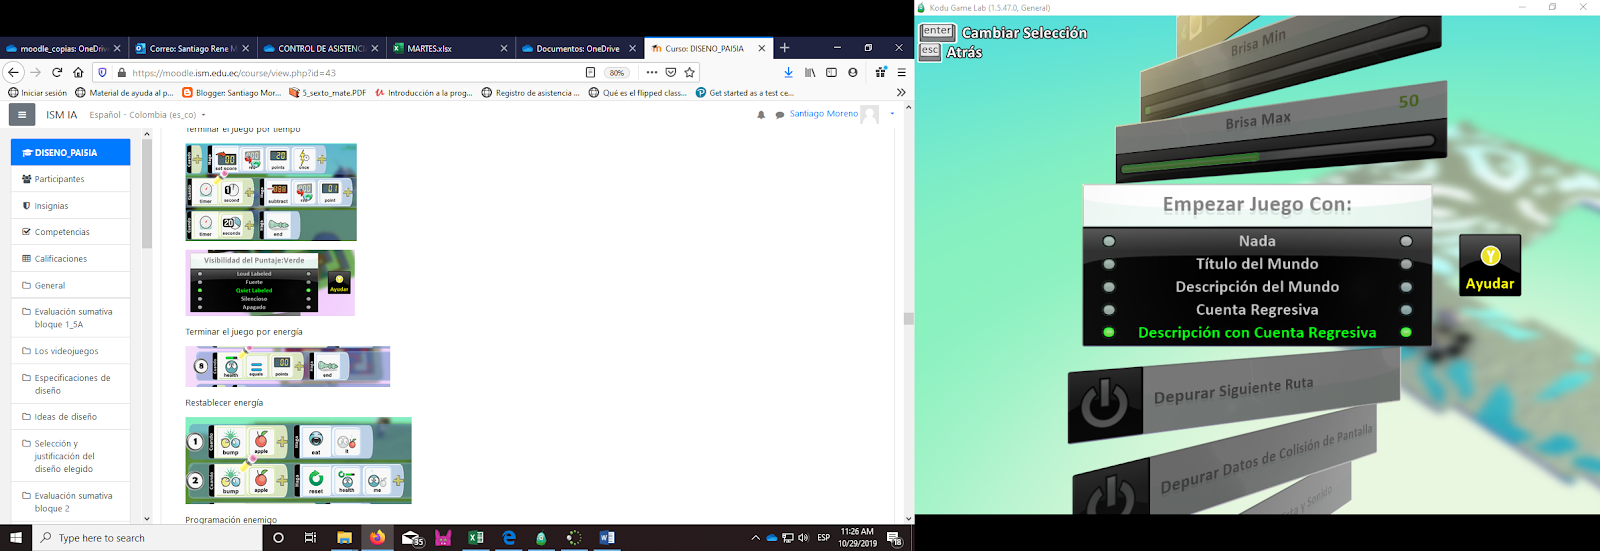Open Blogger Santiago Mor bookmark
Screen dimensions: 1600x551
[x=232, y=93]
